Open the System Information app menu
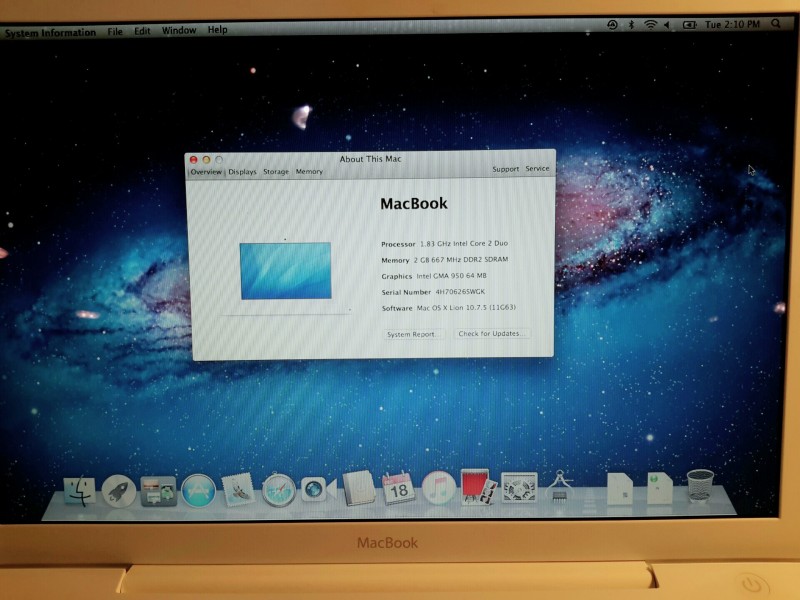 (51, 33)
